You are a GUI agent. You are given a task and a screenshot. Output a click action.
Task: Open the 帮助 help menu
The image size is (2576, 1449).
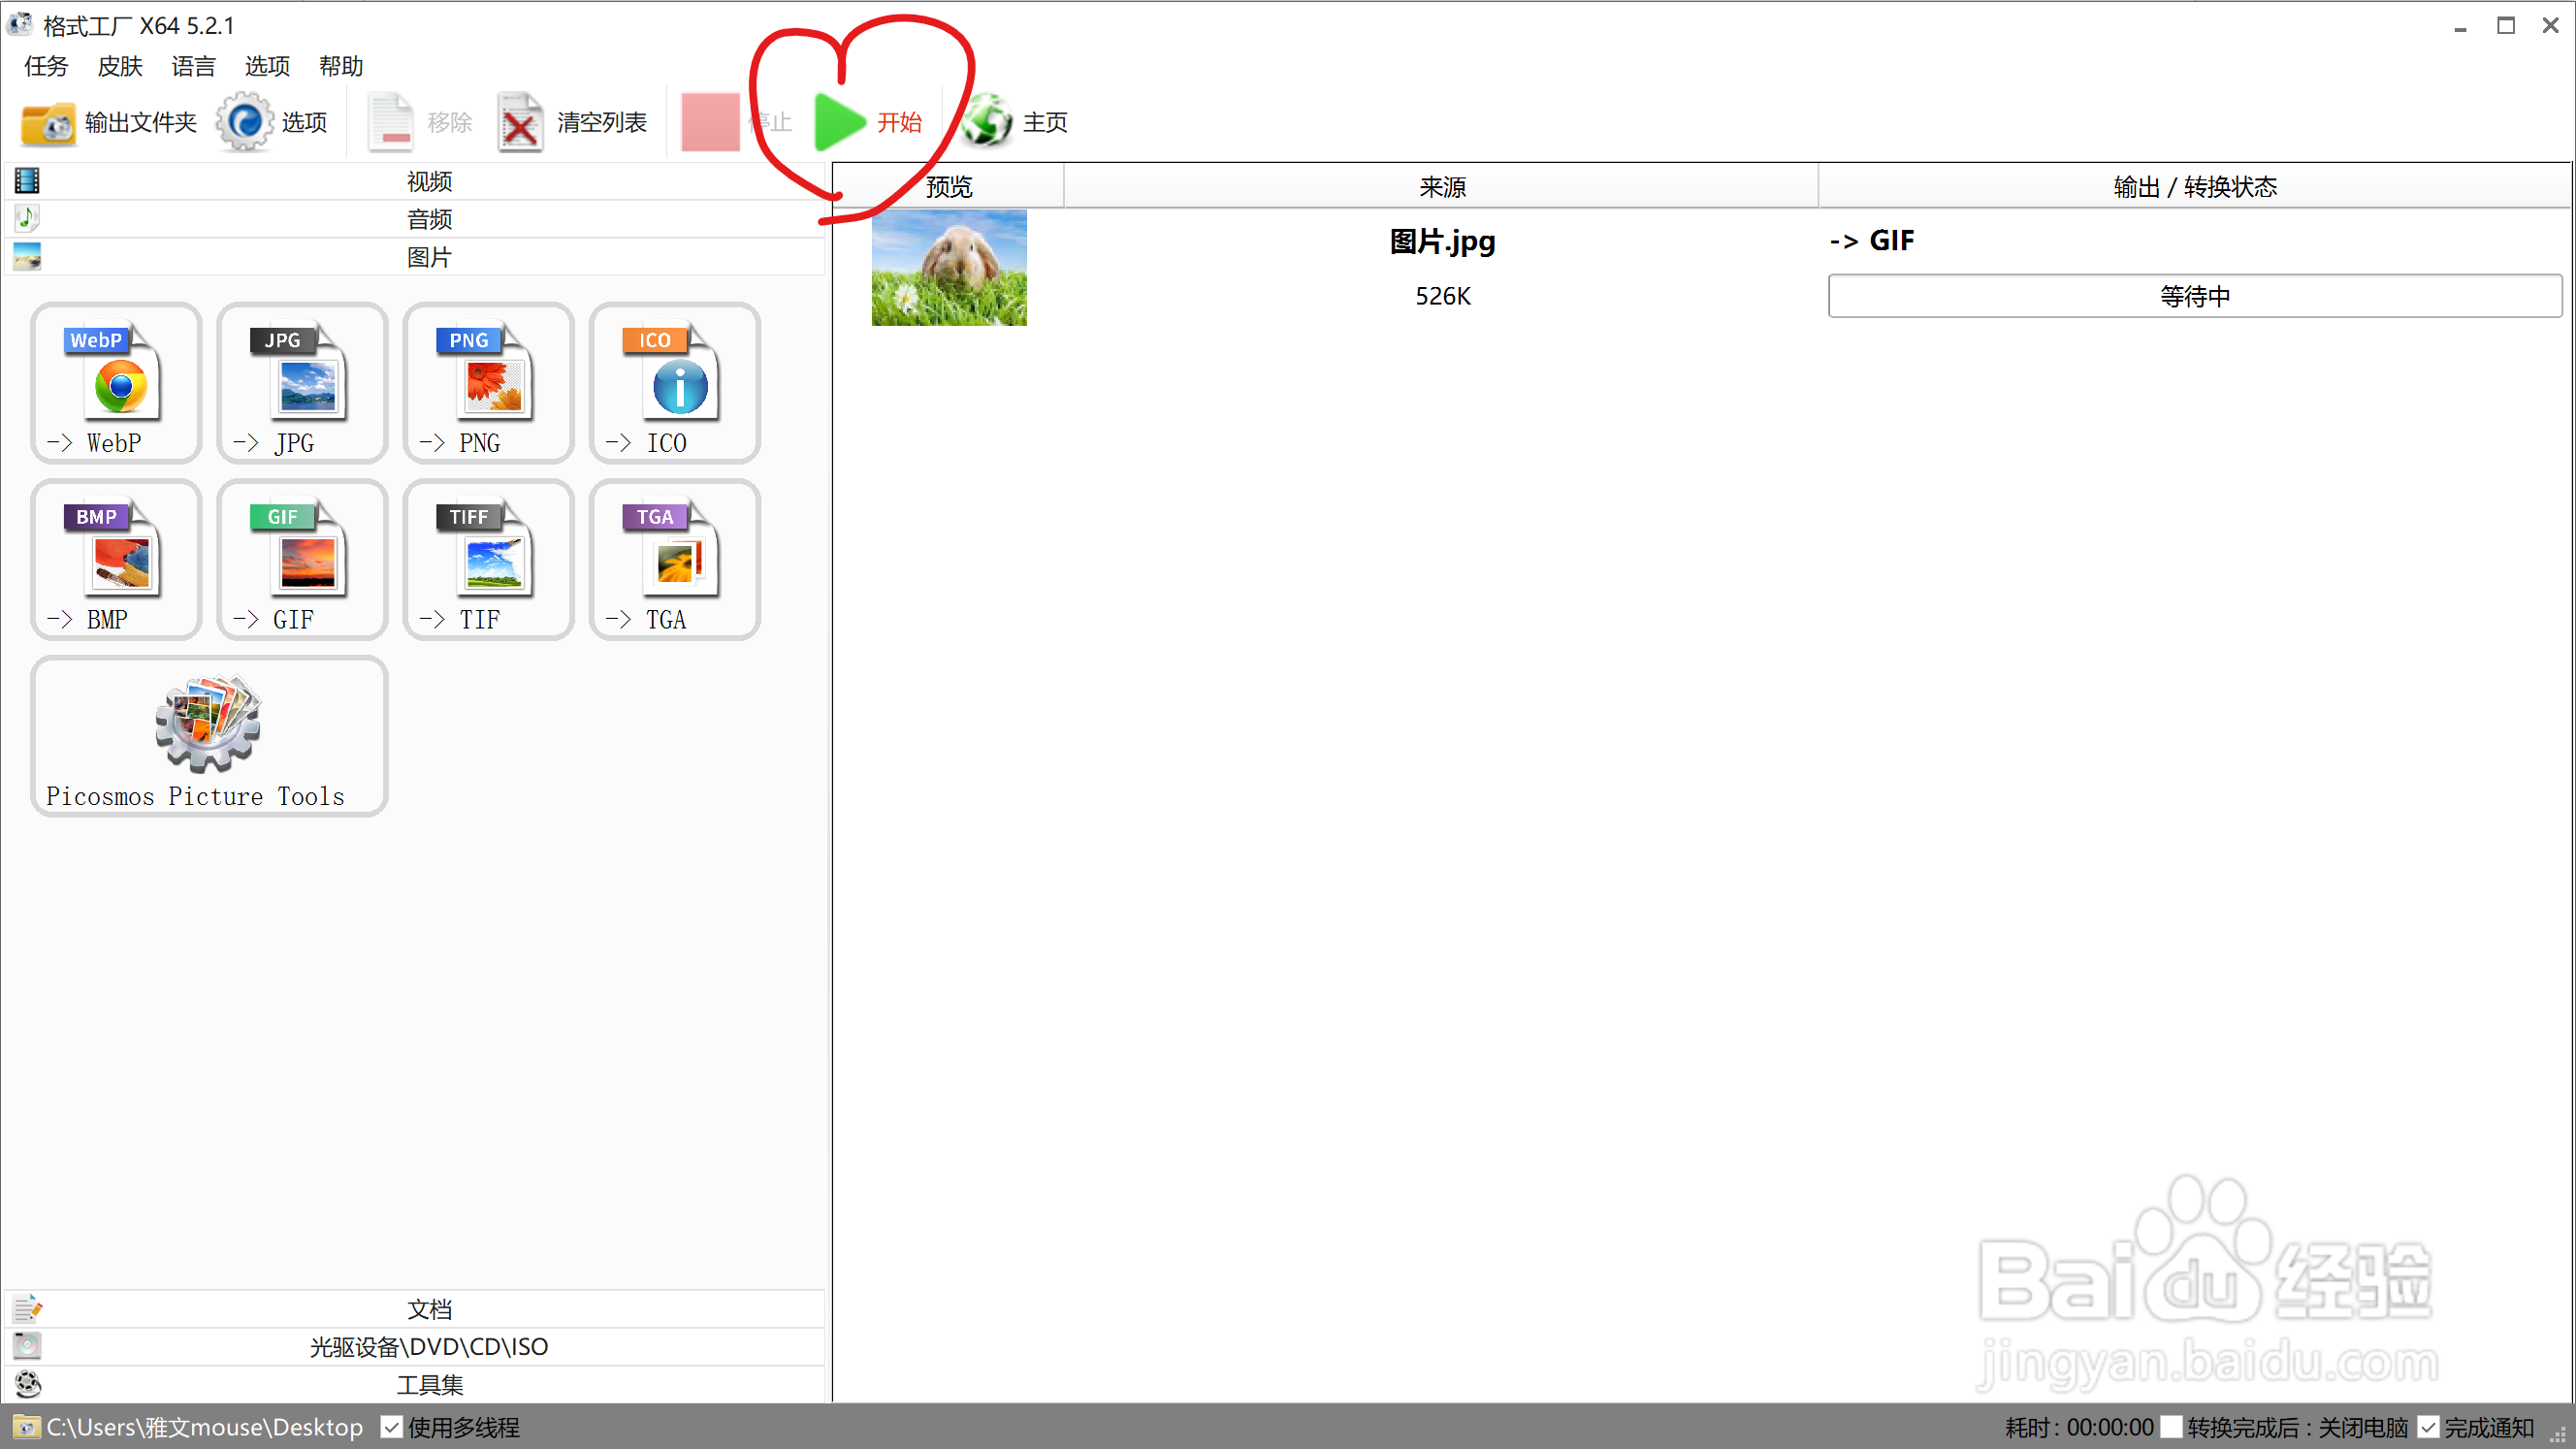tap(341, 66)
